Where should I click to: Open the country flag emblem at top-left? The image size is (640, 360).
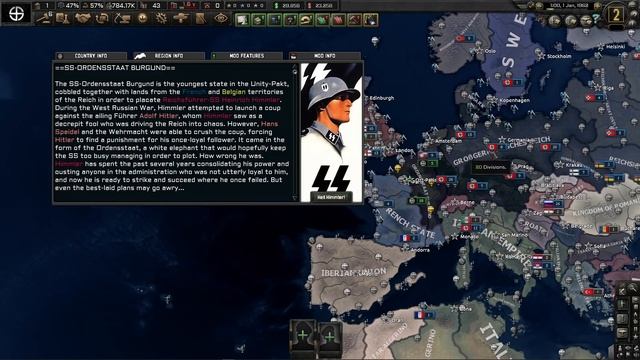pos(16,13)
